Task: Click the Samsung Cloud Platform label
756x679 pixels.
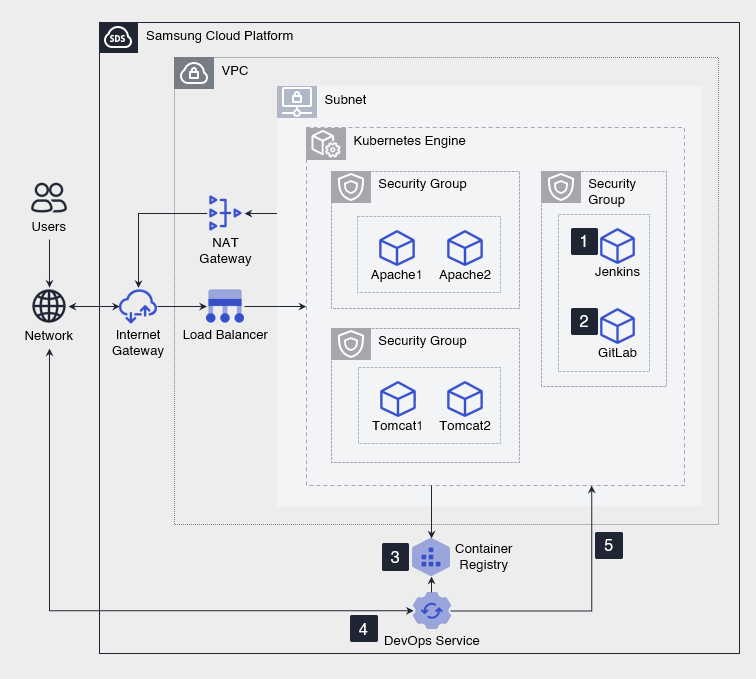Action: pyautogui.click(x=219, y=36)
